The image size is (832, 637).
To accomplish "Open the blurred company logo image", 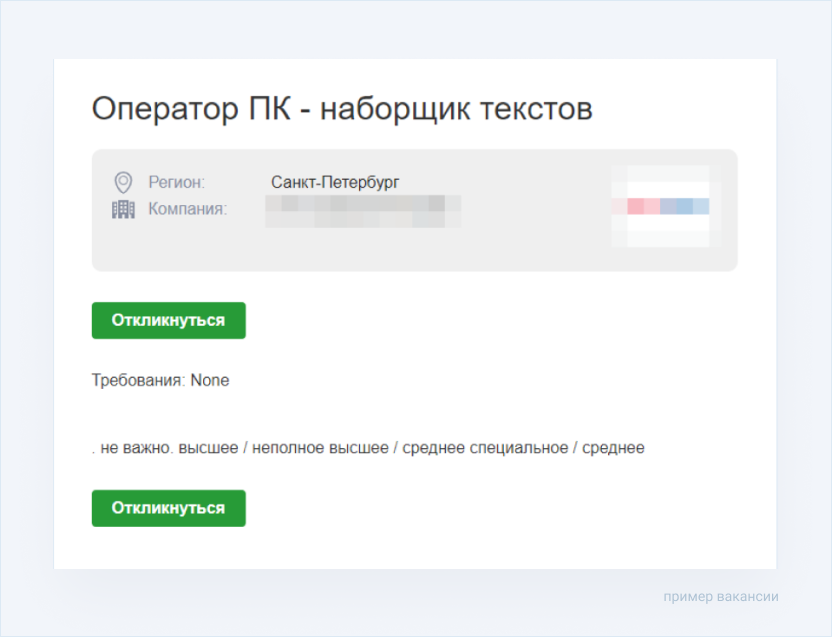I will 660,206.
